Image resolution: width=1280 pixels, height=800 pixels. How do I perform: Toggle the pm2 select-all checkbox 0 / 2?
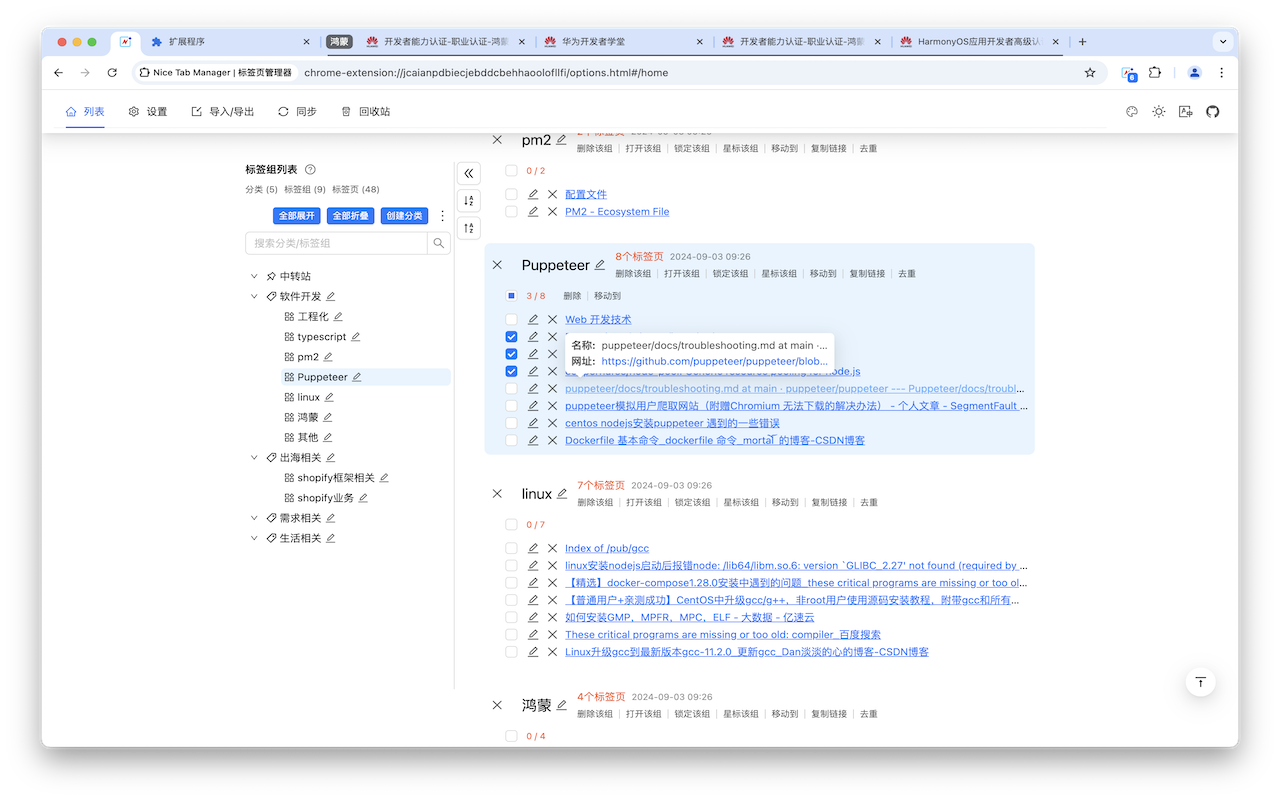pyautogui.click(x=511, y=171)
